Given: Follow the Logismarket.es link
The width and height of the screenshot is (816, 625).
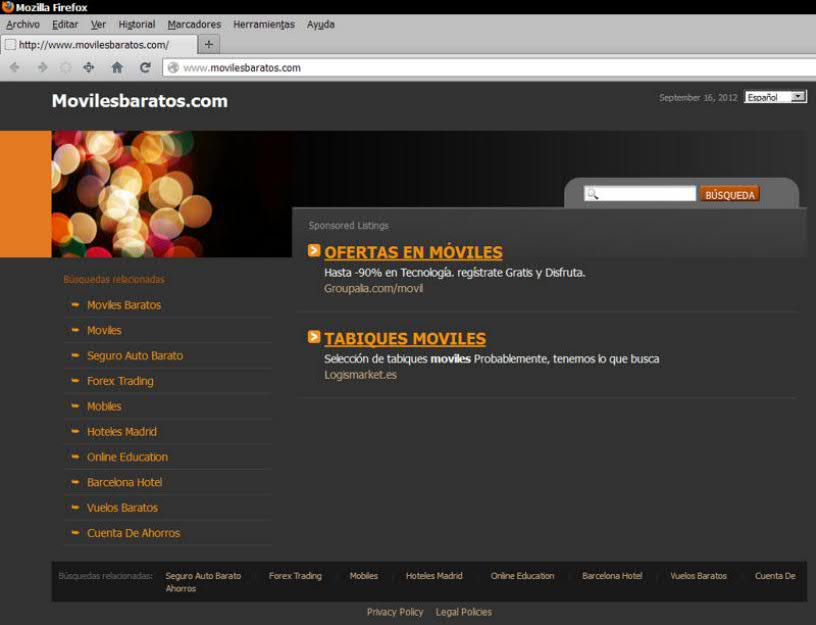Looking at the screenshot, I should [x=360, y=375].
